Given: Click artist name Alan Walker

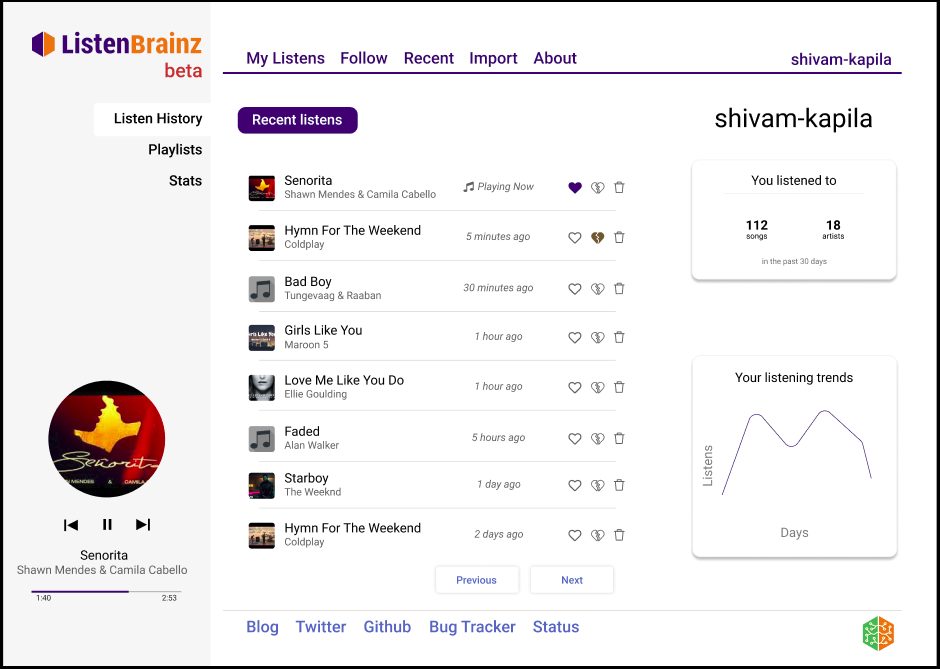Looking at the screenshot, I should pyautogui.click(x=312, y=445).
